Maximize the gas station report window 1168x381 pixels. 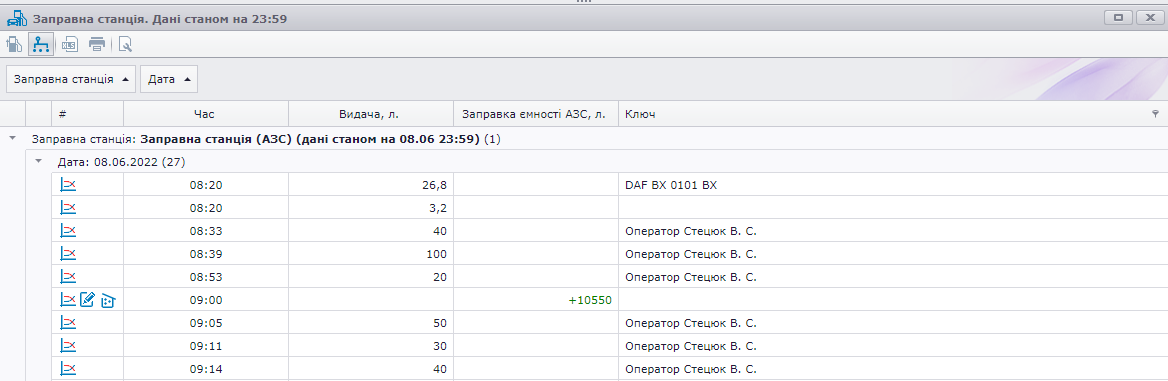(x=1117, y=17)
